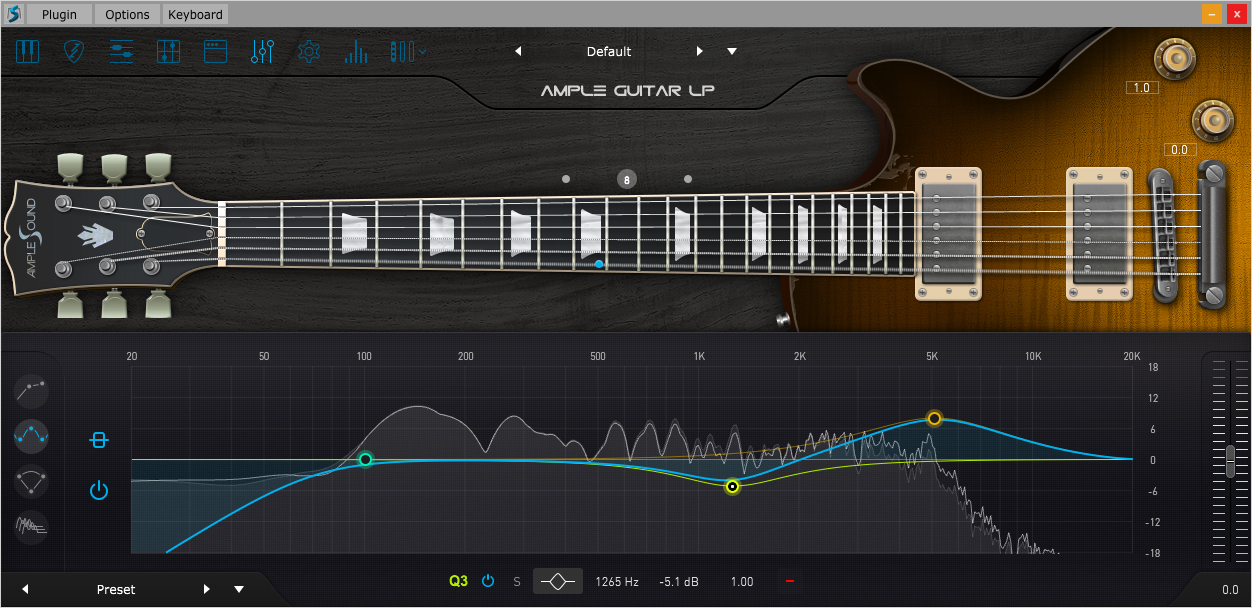Go to previous EQ preset arrow
The height and width of the screenshot is (608, 1252).
point(25,589)
